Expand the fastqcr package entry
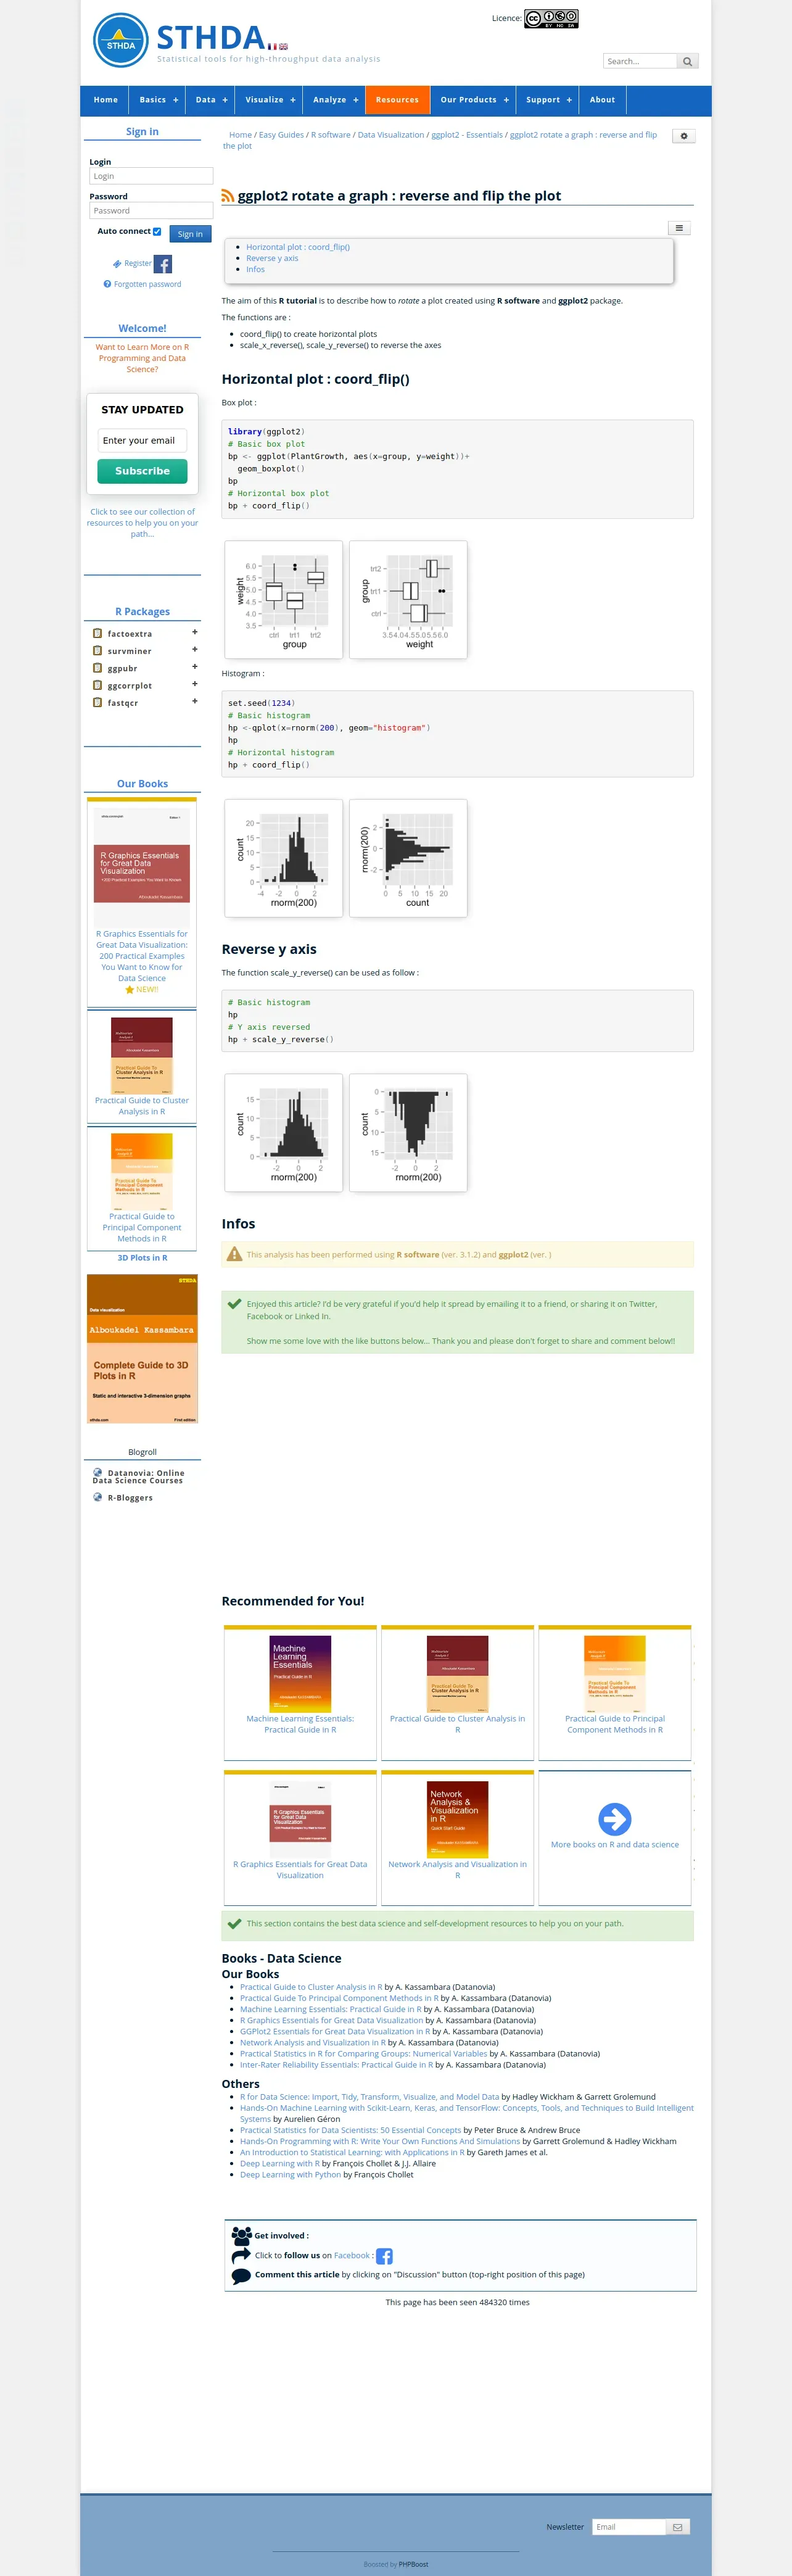Viewport: 792px width, 2576px height. tap(195, 701)
